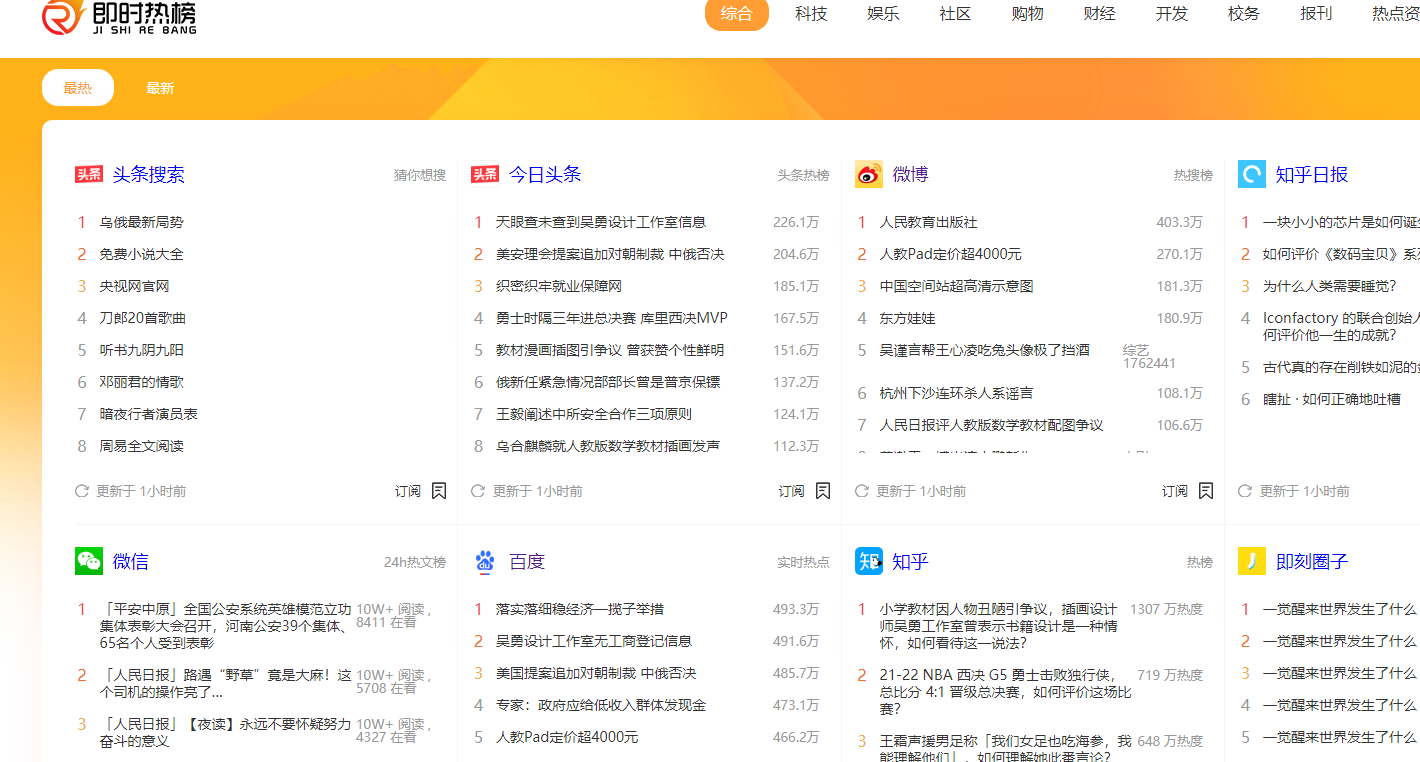Click bookmark icon in 今日头条 card
Viewport: 1420px width, 762px height.
823,491
